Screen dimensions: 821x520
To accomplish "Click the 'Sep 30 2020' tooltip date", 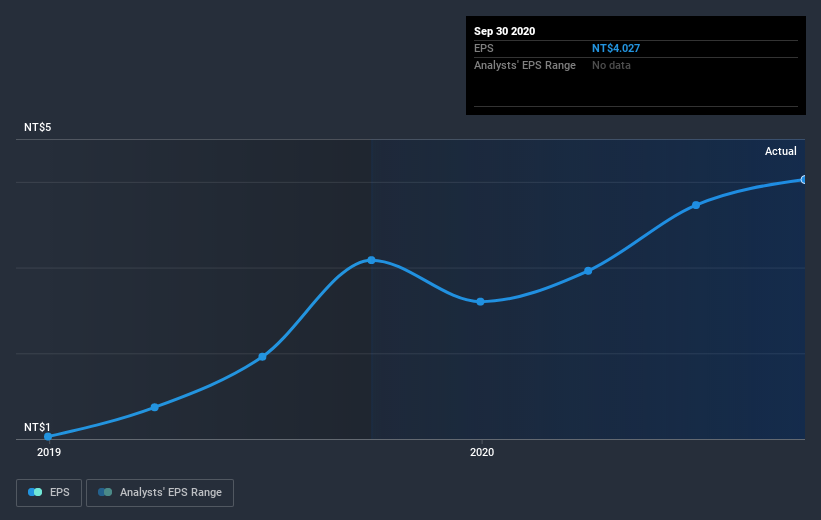I will pos(504,31).
